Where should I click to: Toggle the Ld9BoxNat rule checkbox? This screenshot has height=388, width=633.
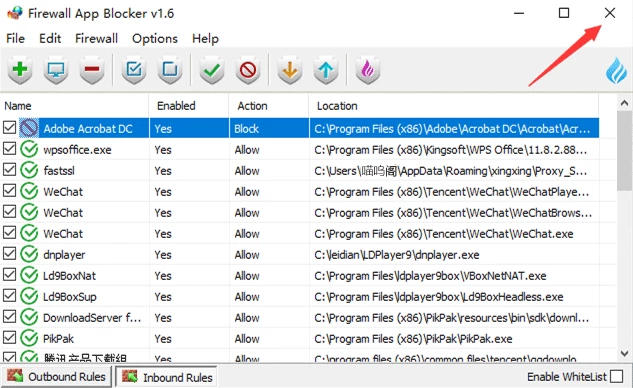[x=9, y=275]
